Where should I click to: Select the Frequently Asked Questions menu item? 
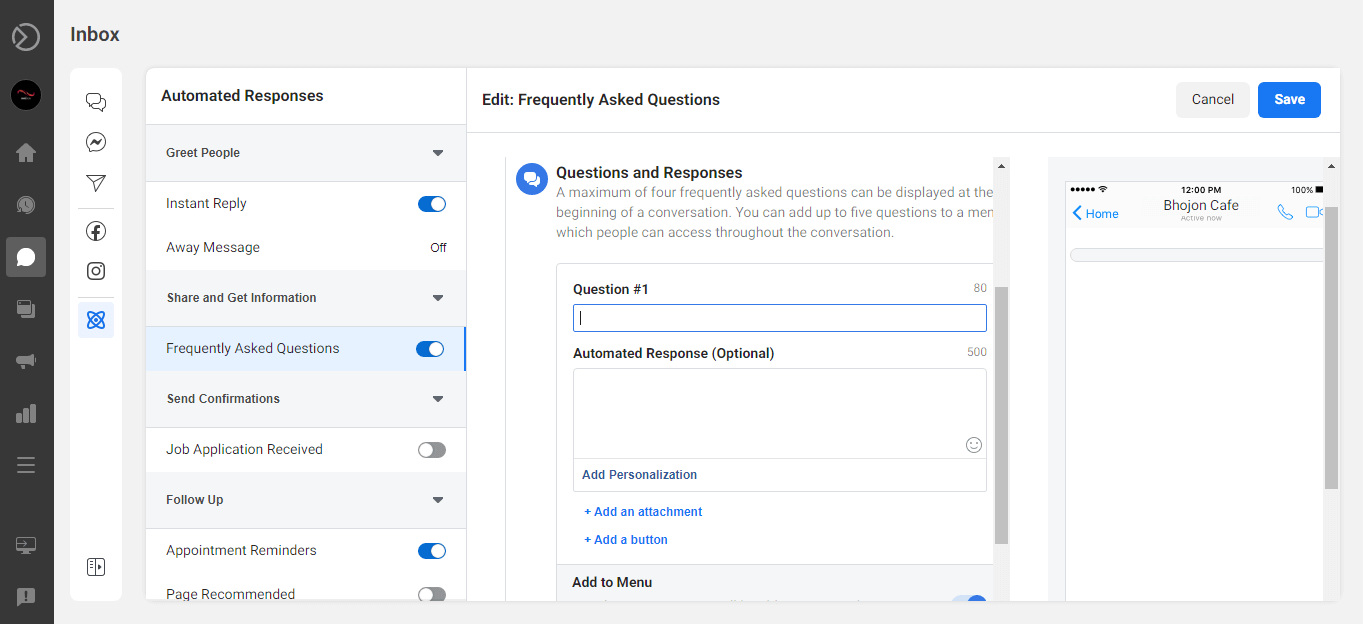click(x=252, y=348)
